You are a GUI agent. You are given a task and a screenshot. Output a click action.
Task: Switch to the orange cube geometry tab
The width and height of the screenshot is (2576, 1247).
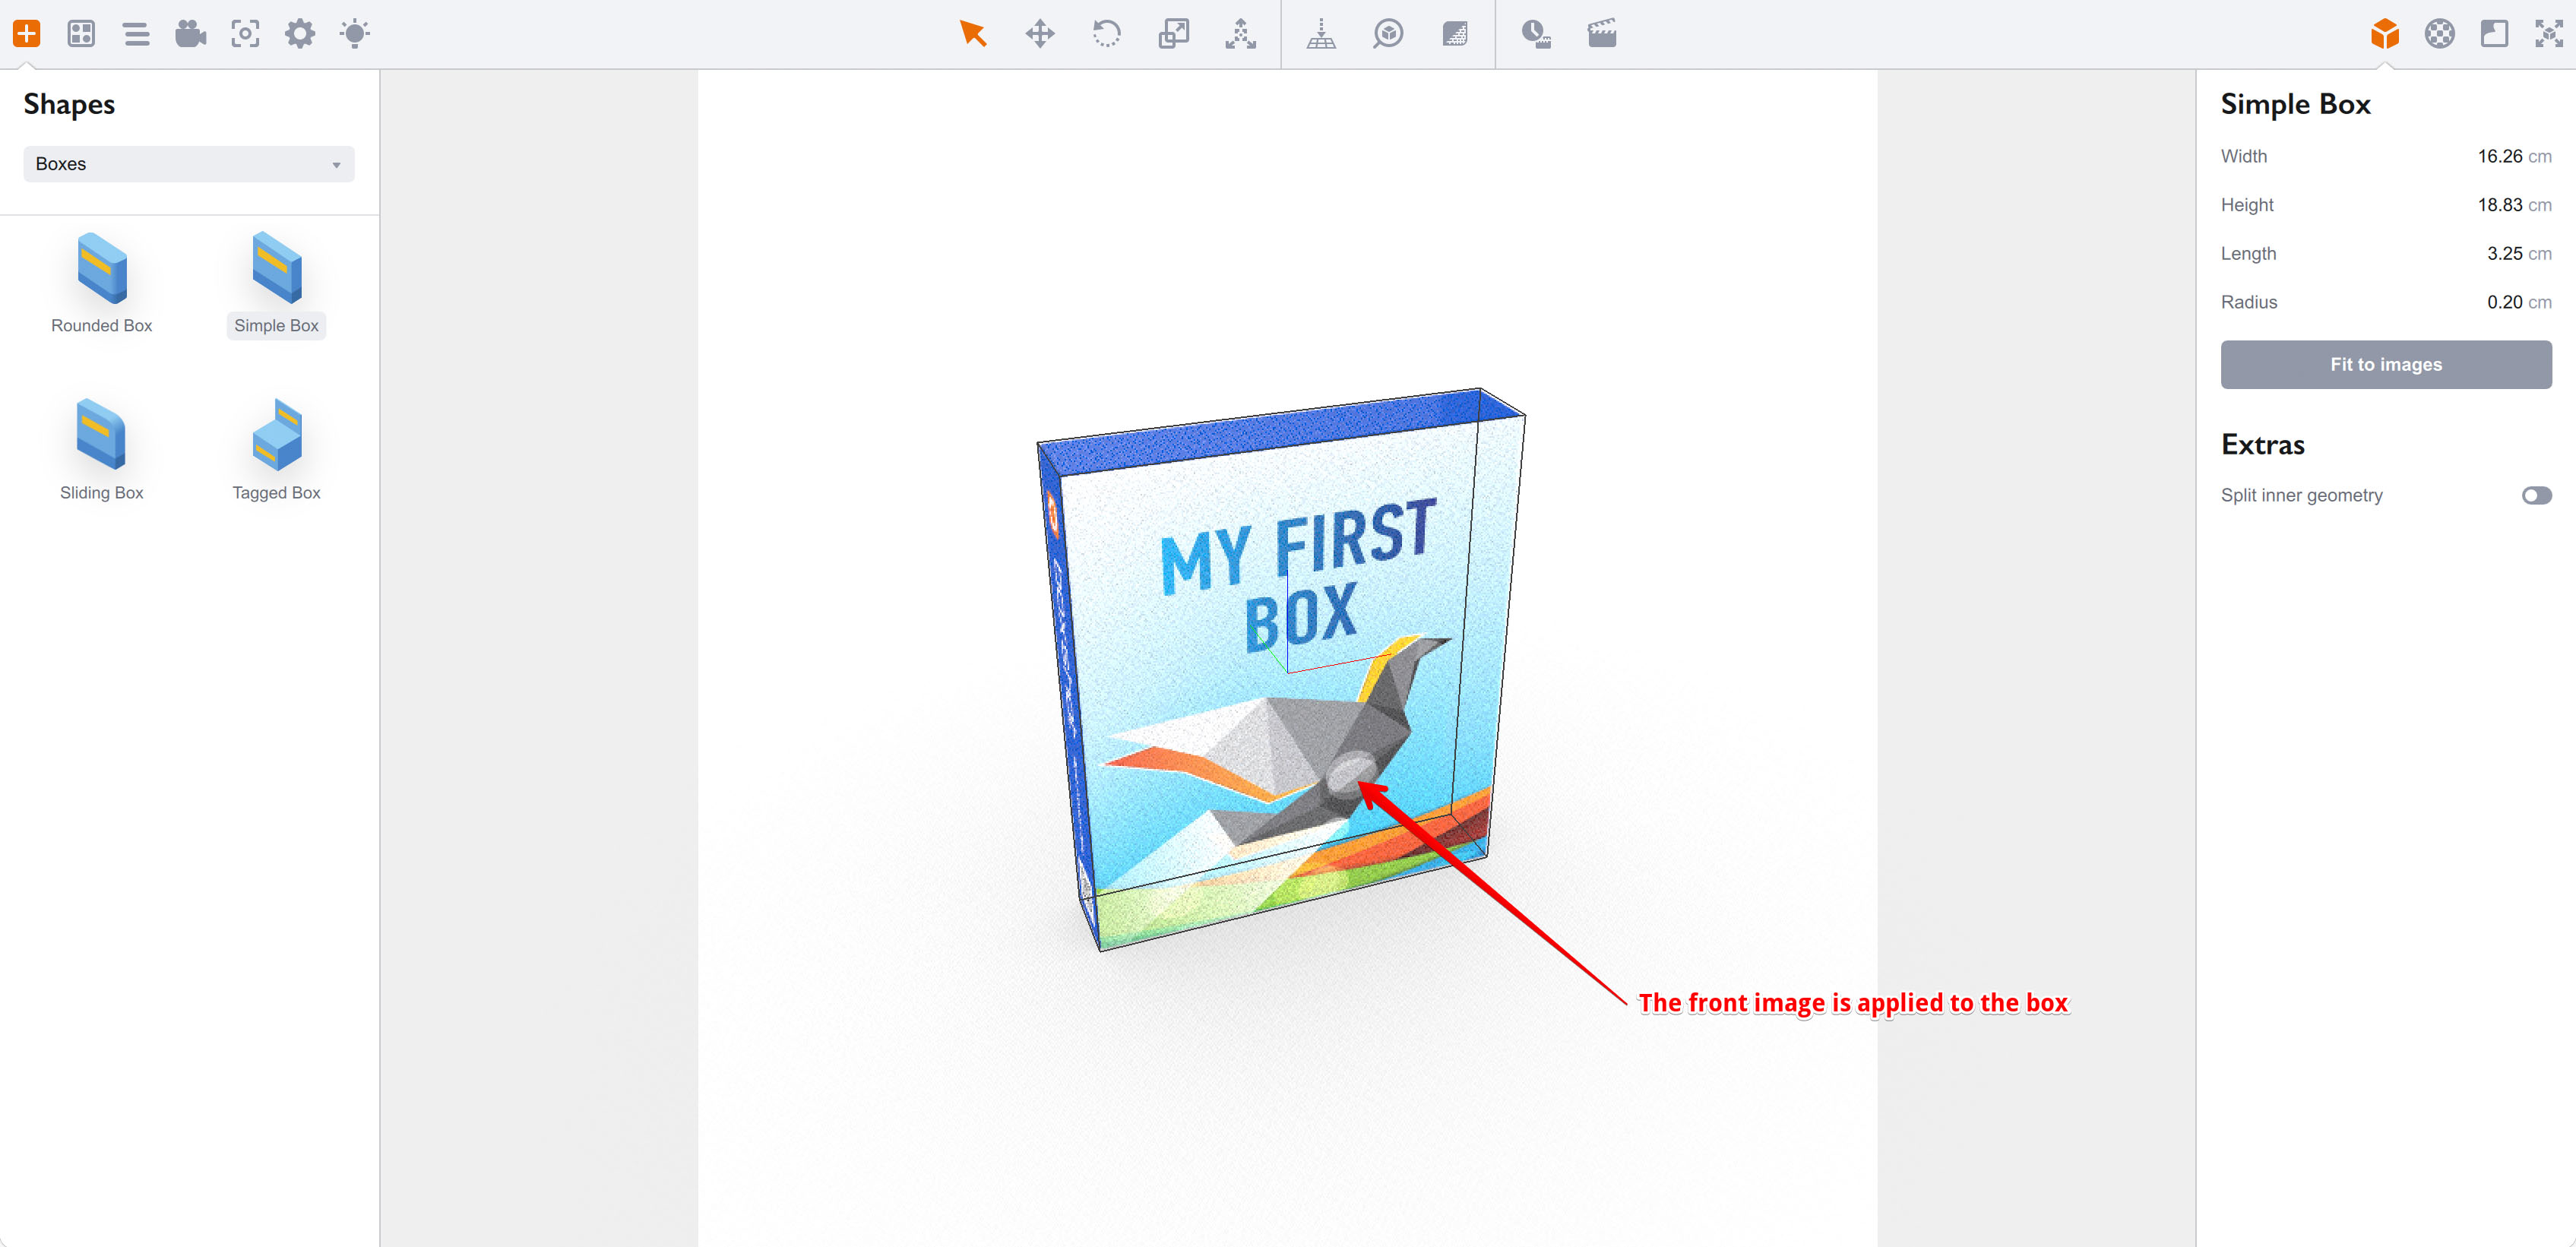(2385, 33)
